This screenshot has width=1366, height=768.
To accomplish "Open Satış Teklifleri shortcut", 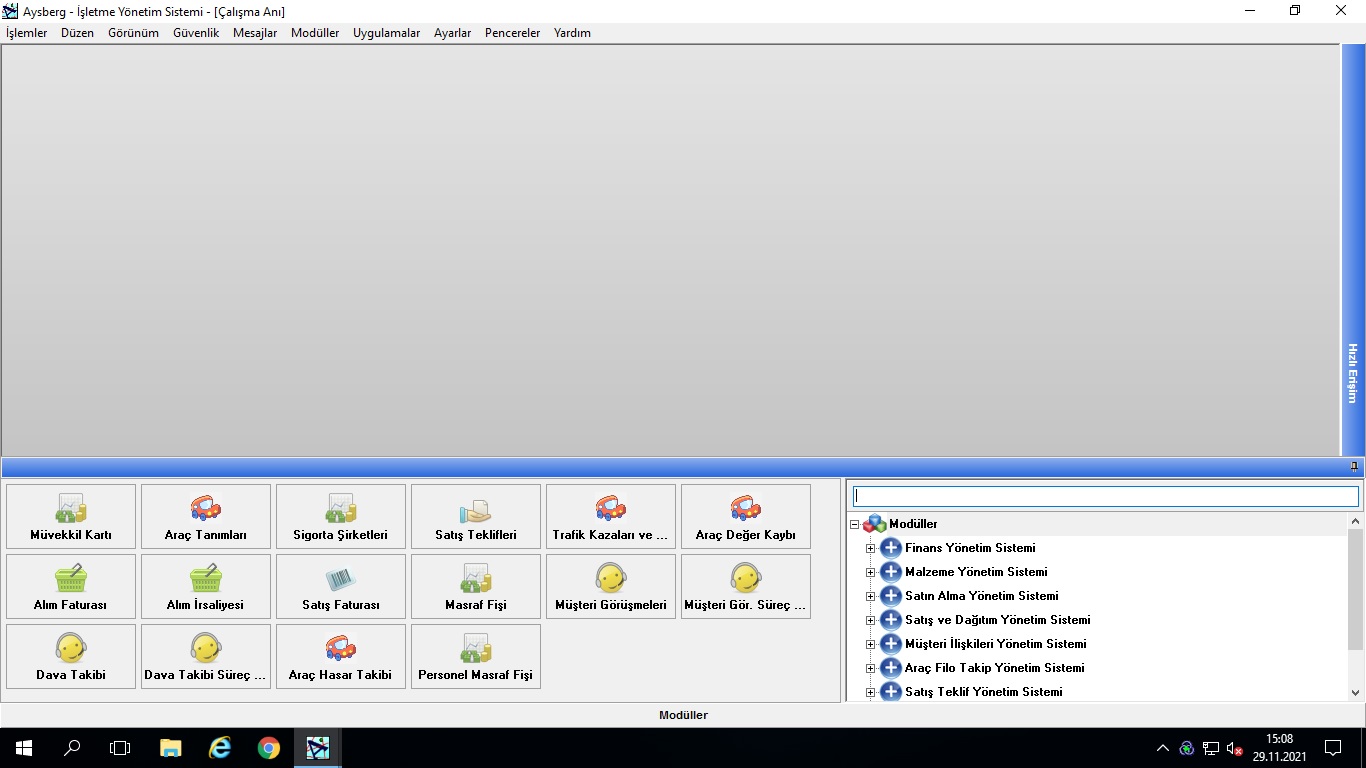I will 476,516.
